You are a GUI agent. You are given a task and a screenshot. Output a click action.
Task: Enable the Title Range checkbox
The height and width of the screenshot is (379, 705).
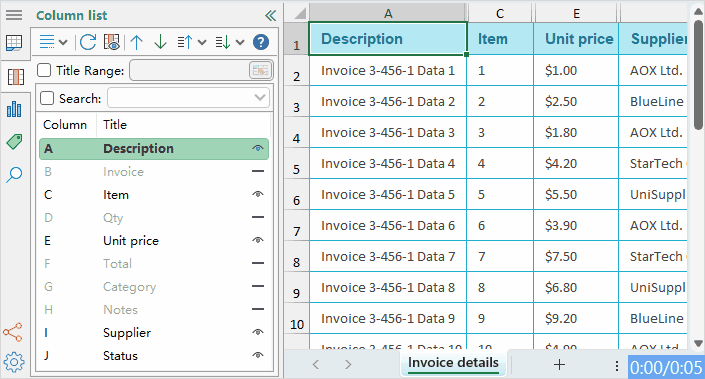44,70
